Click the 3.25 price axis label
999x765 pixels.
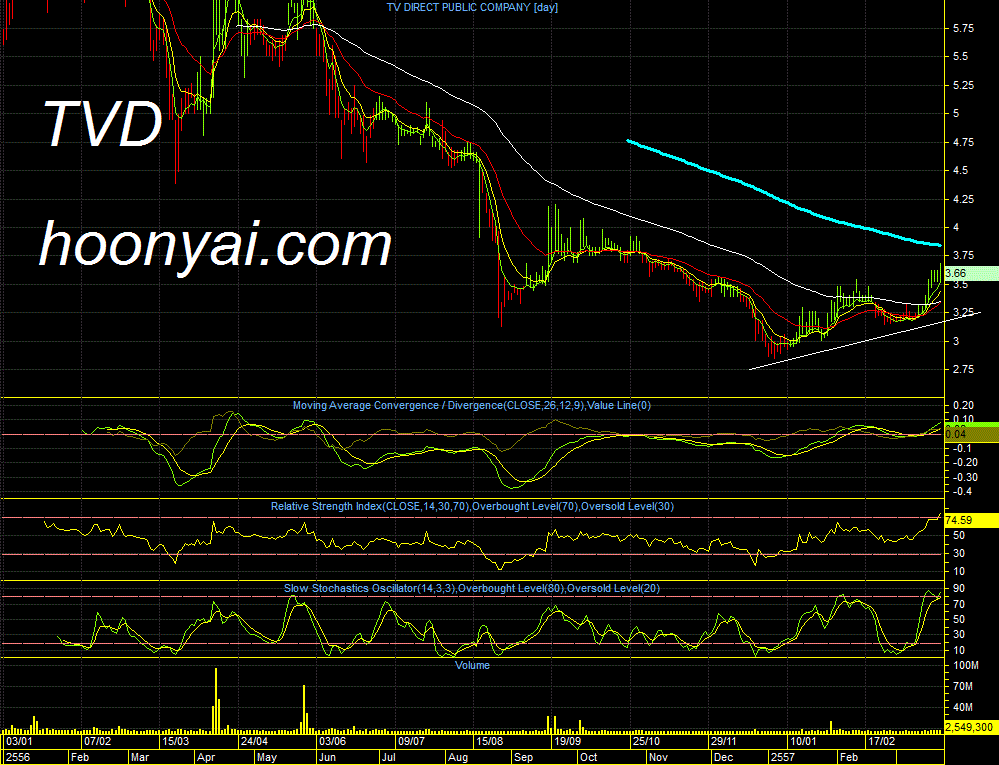point(963,313)
